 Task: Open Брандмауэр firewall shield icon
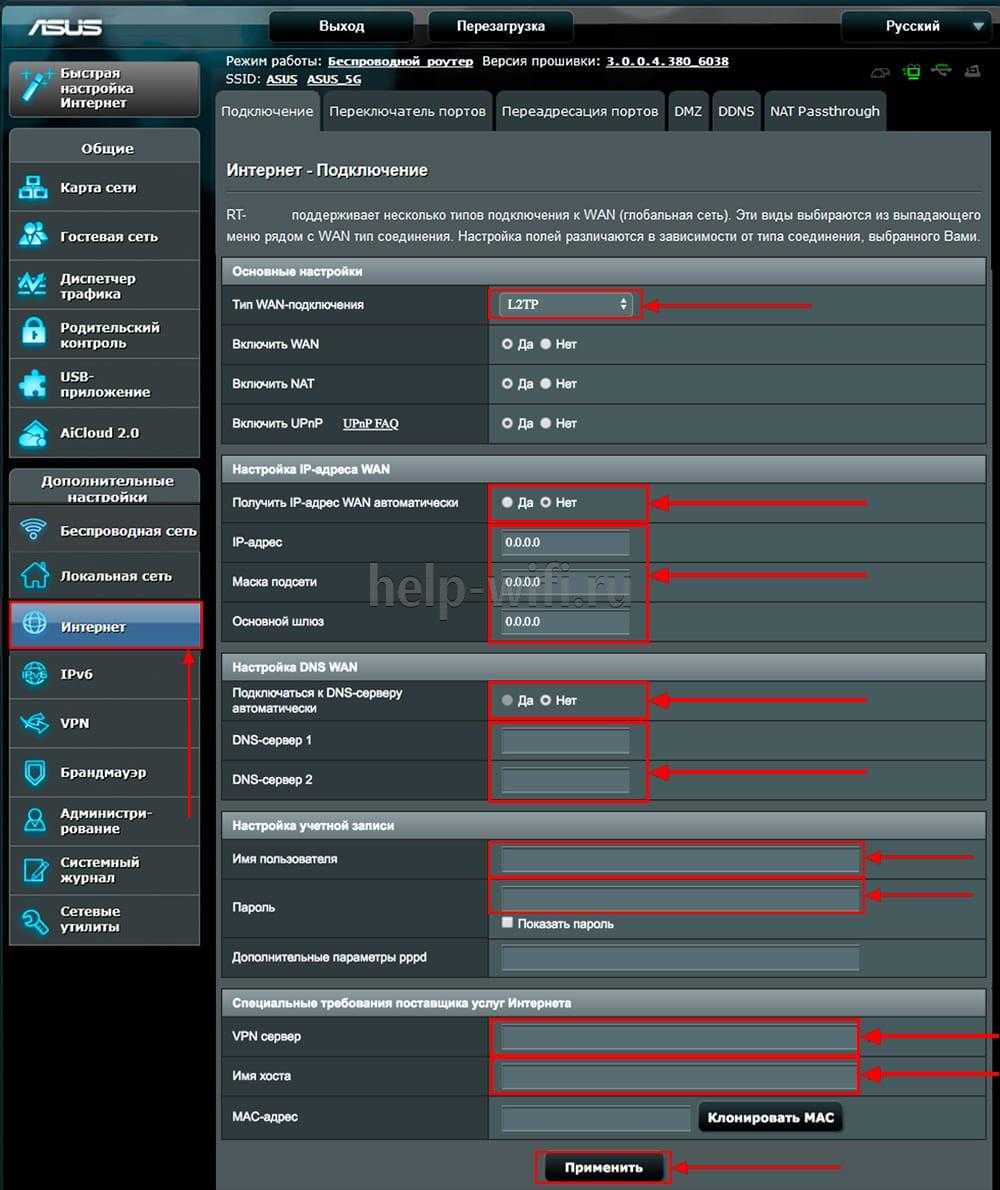point(34,773)
